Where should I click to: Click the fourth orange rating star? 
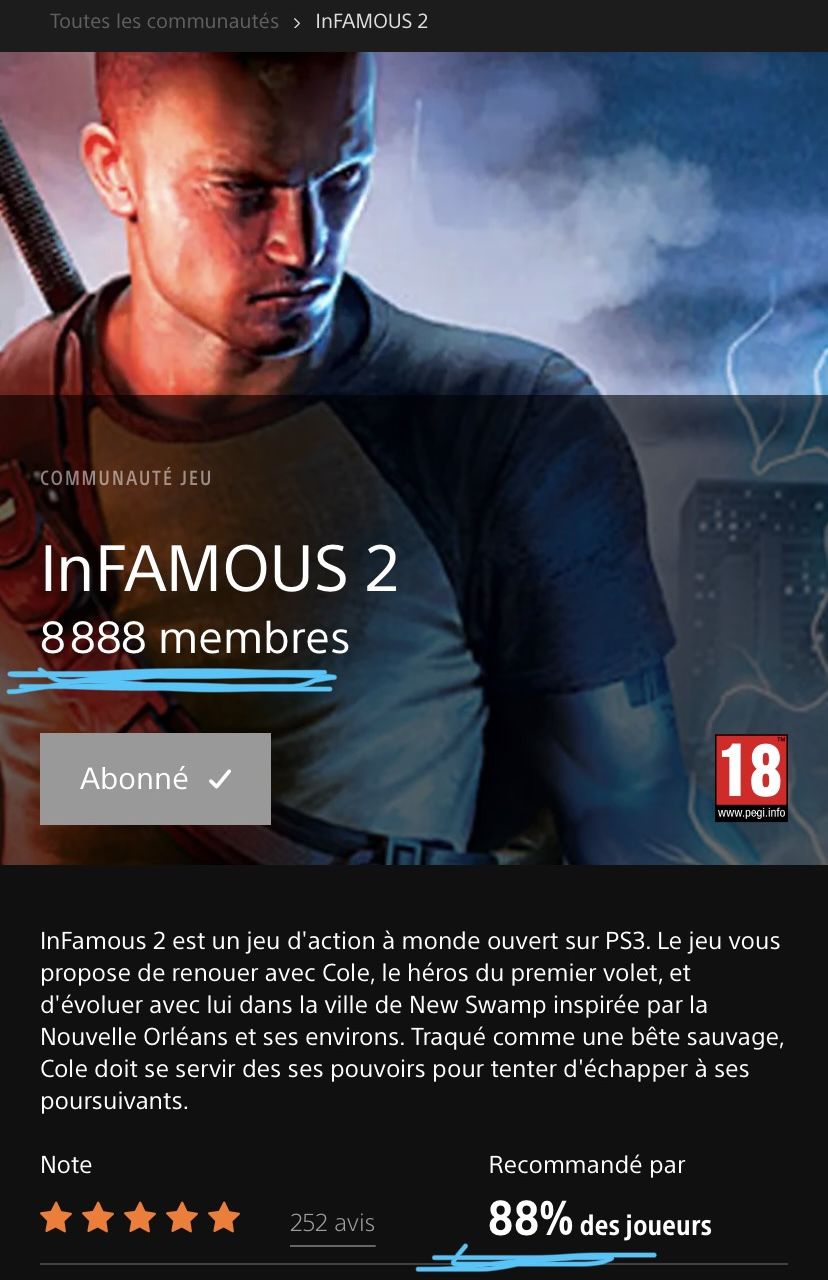tap(182, 1218)
